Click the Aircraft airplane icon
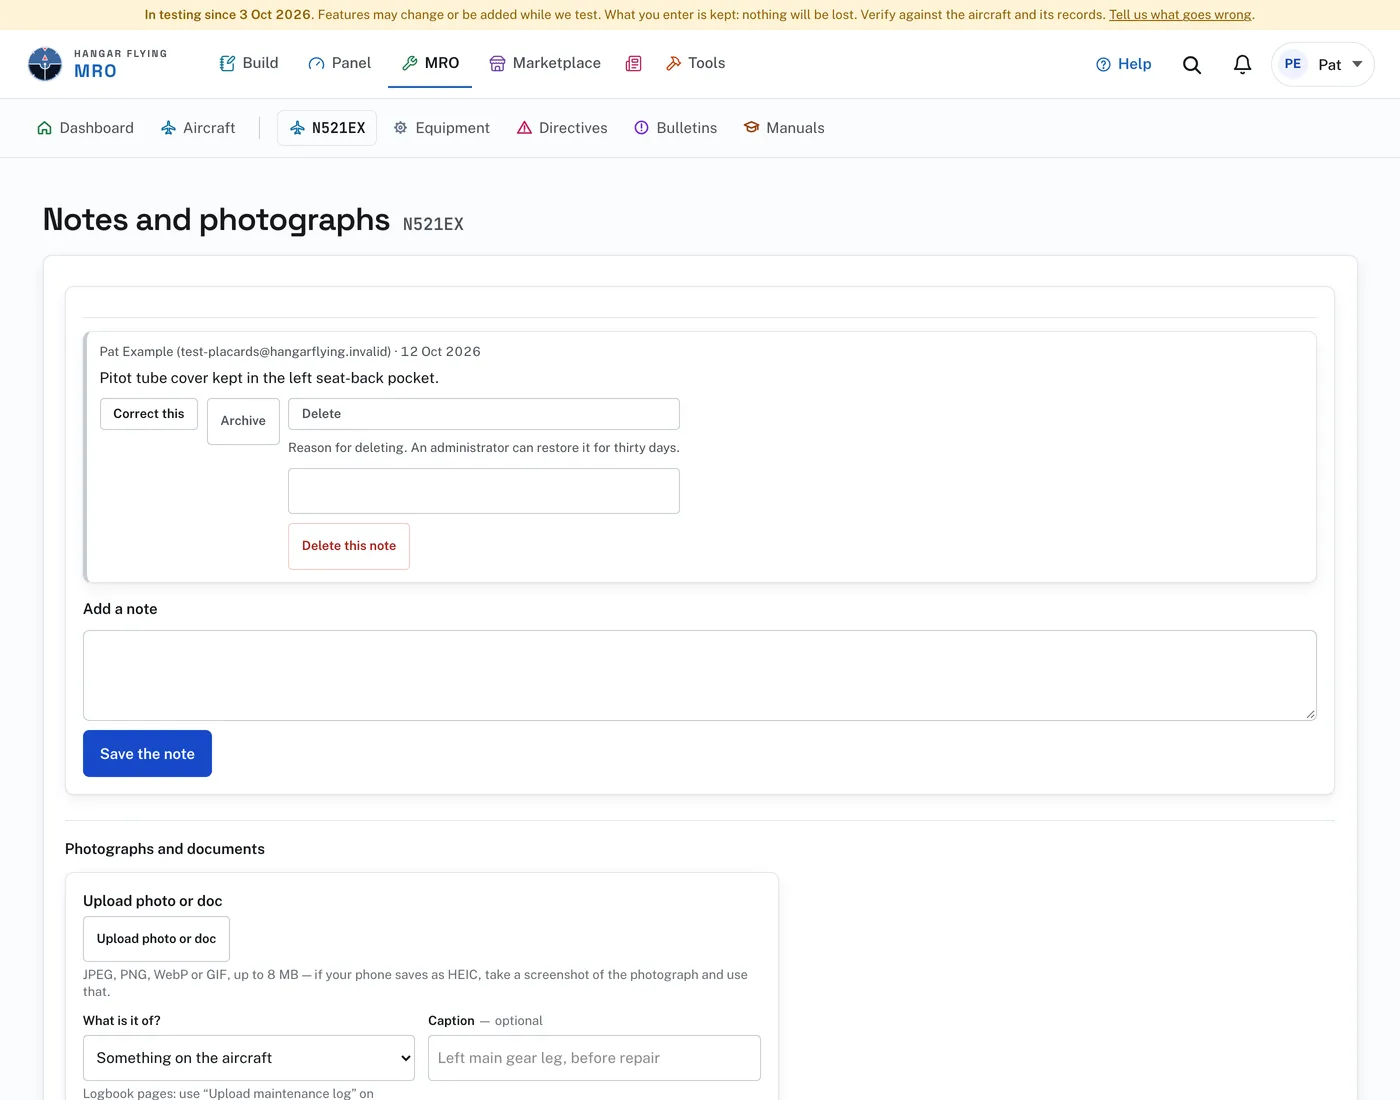The width and height of the screenshot is (1400, 1100). click(168, 128)
